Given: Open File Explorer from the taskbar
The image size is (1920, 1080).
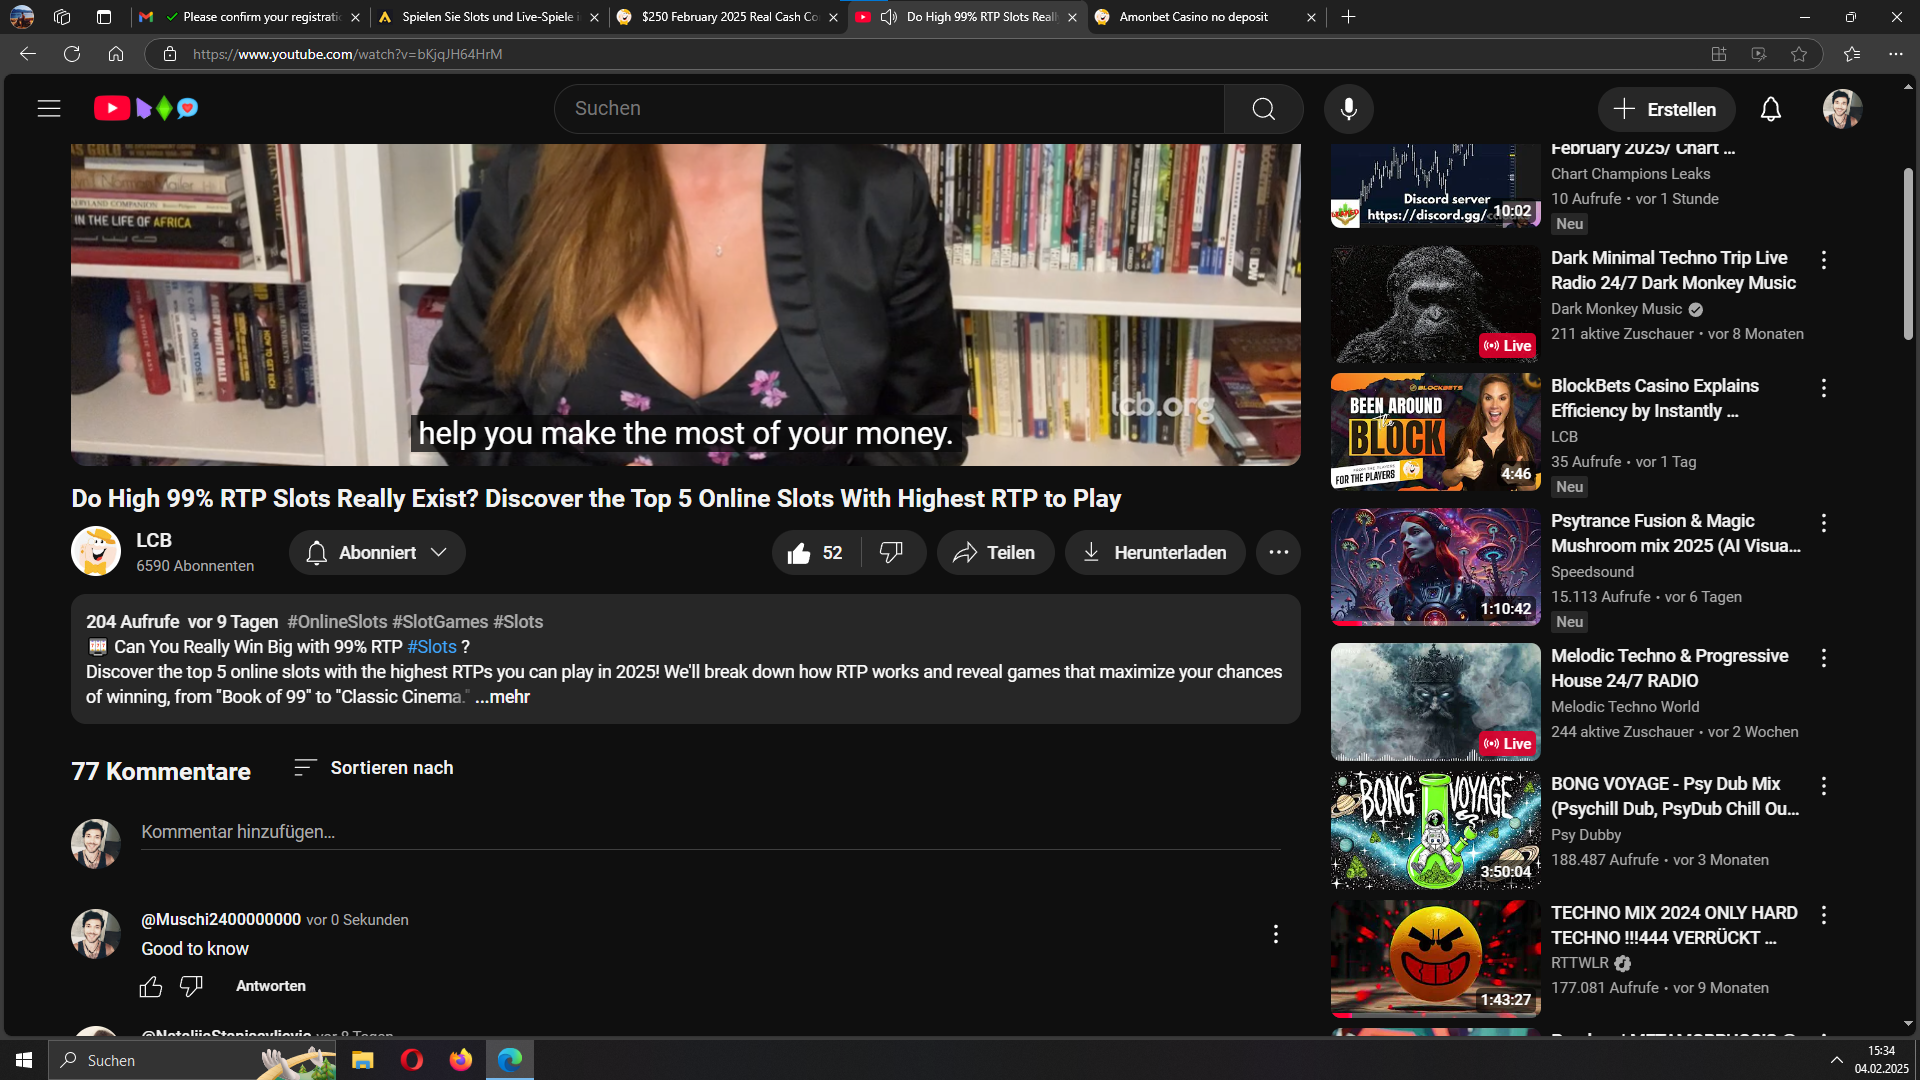Looking at the screenshot, I should tap(362, 1060).
